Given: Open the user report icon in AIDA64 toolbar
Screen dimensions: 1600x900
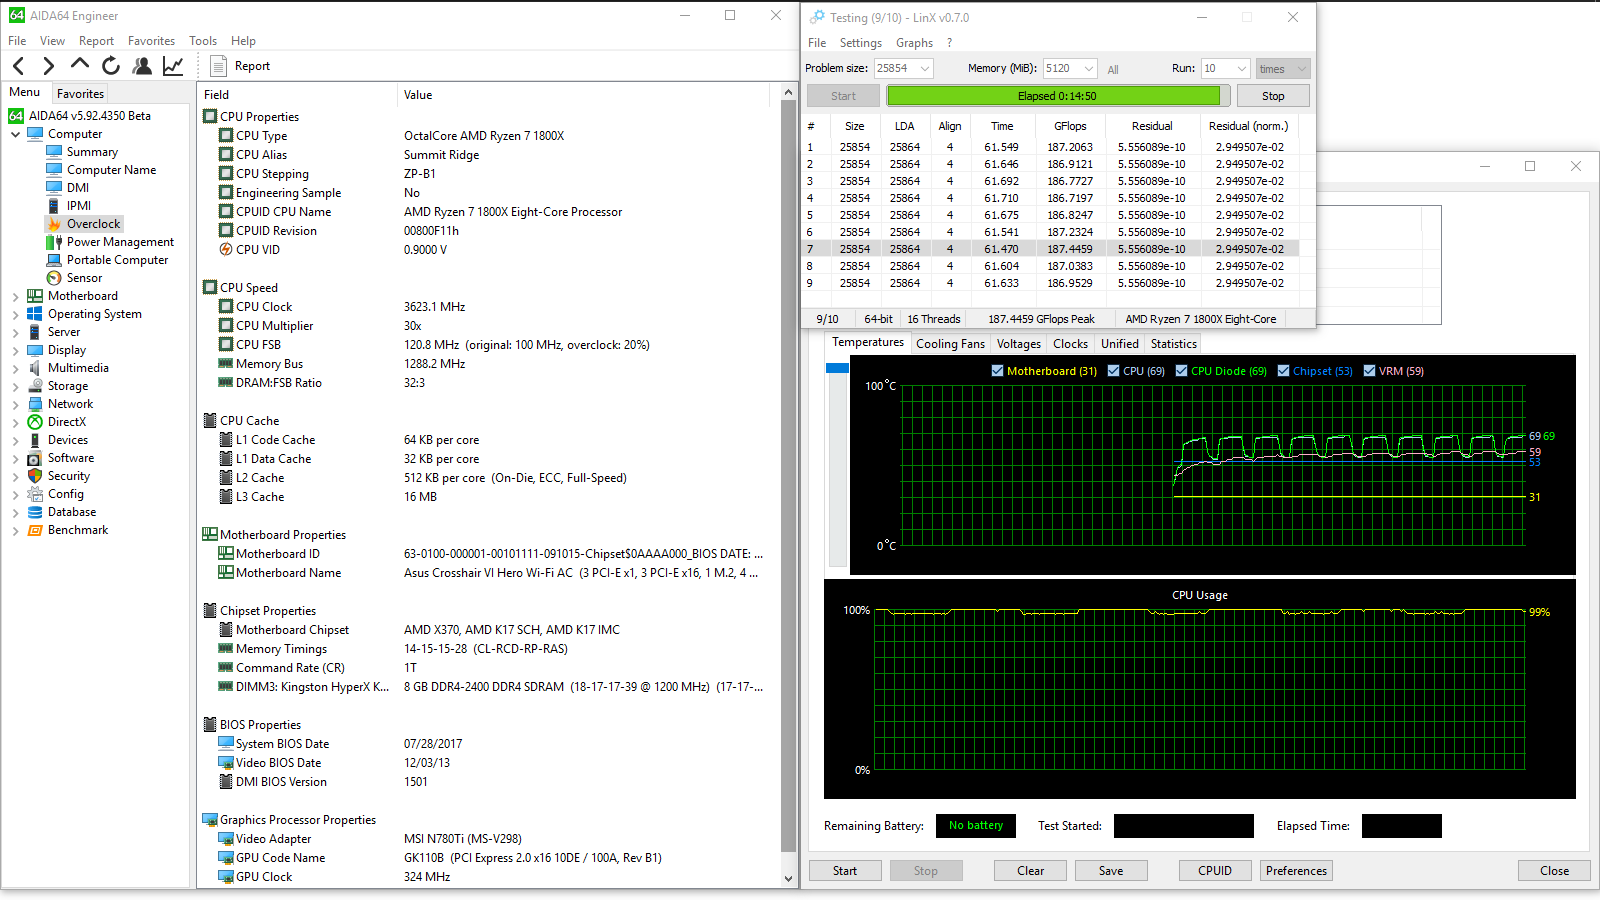Looking at the screenshot, I should 142,66.
